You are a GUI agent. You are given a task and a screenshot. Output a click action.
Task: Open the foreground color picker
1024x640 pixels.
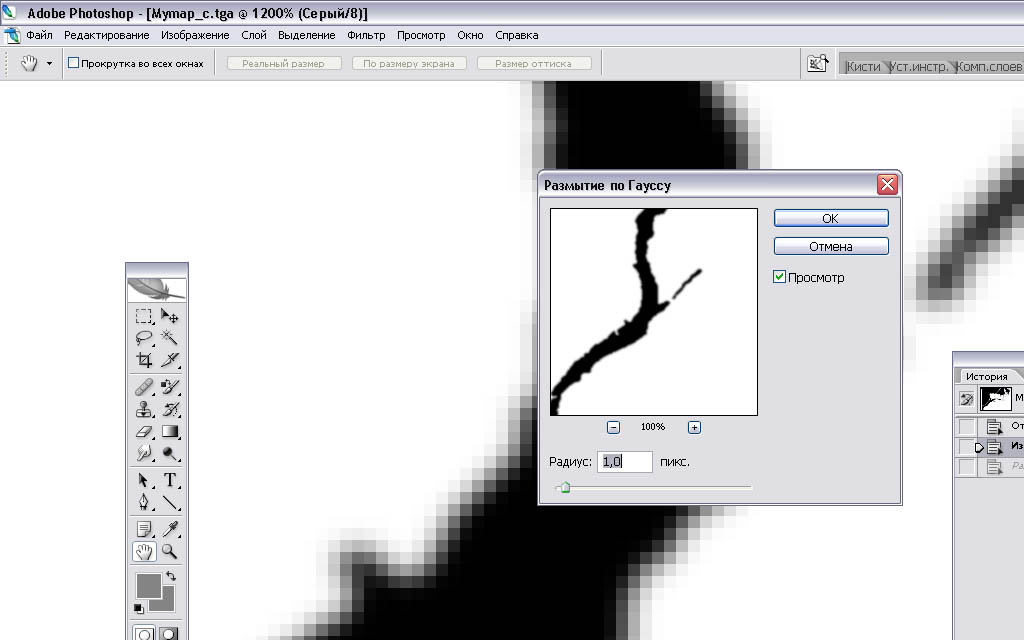(x=148, y=584)
